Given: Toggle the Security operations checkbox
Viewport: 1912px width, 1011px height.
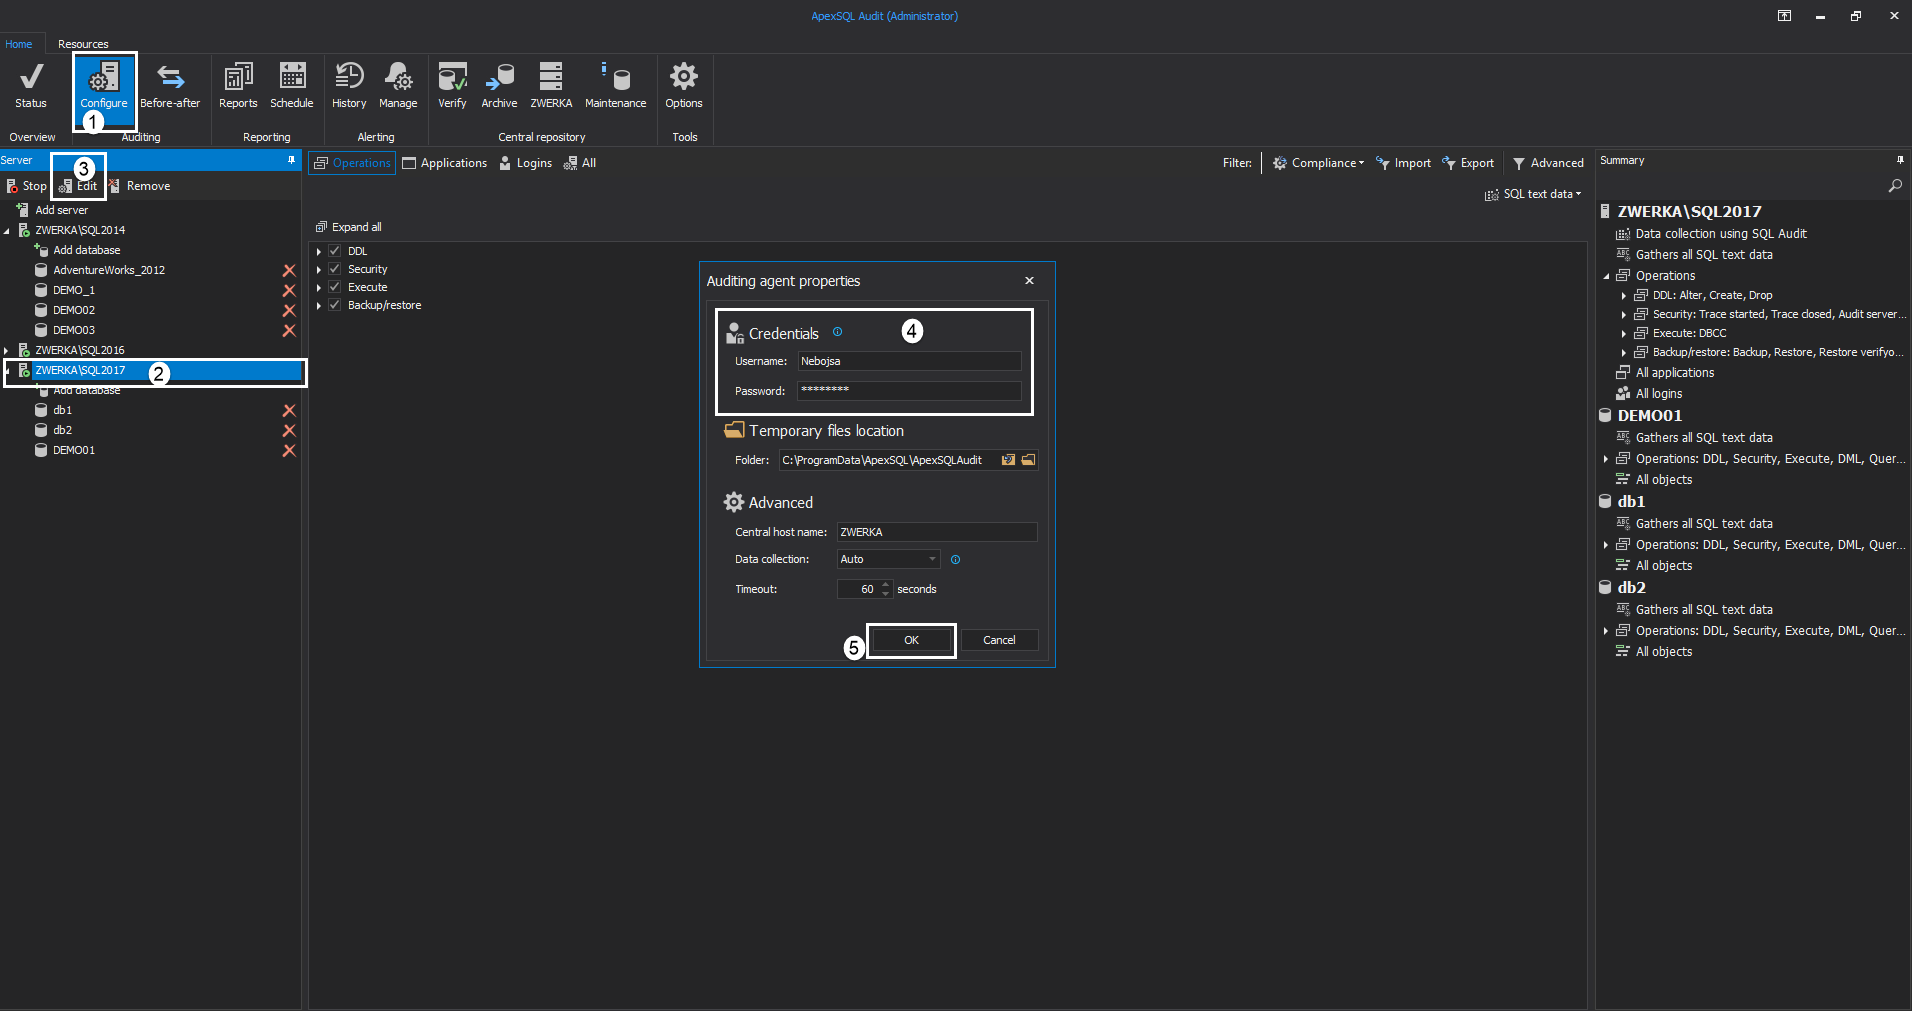Looking at the screenshot, I should (335, 269).
